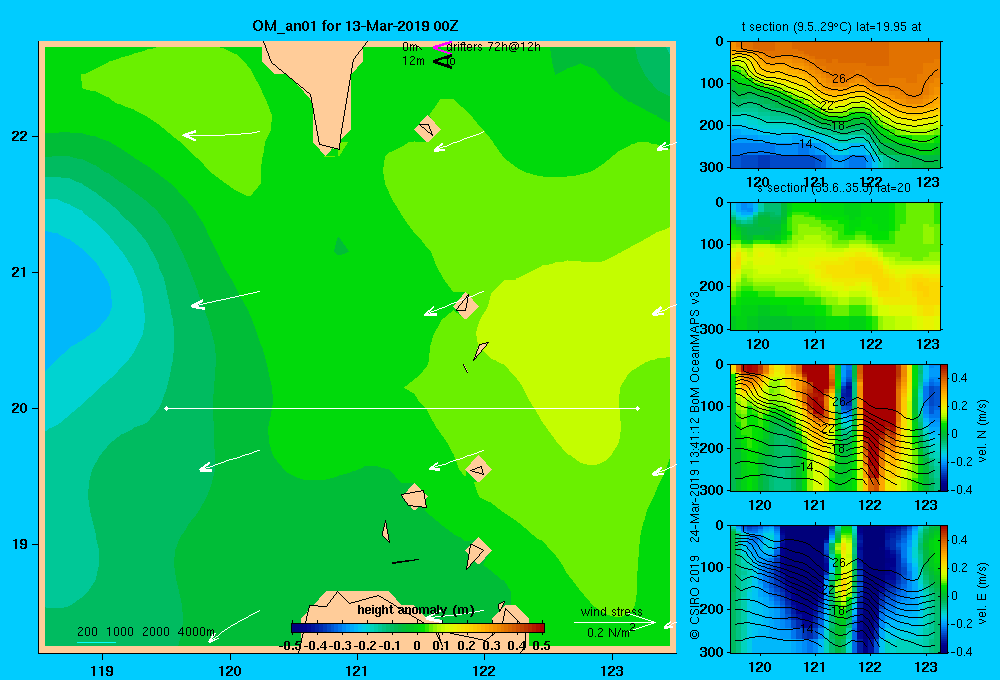Click the 0.4 tick on vel. N colorbar
Image resolution: width=1000 pixels, height=680 pixels.
(x=959, y=378)
